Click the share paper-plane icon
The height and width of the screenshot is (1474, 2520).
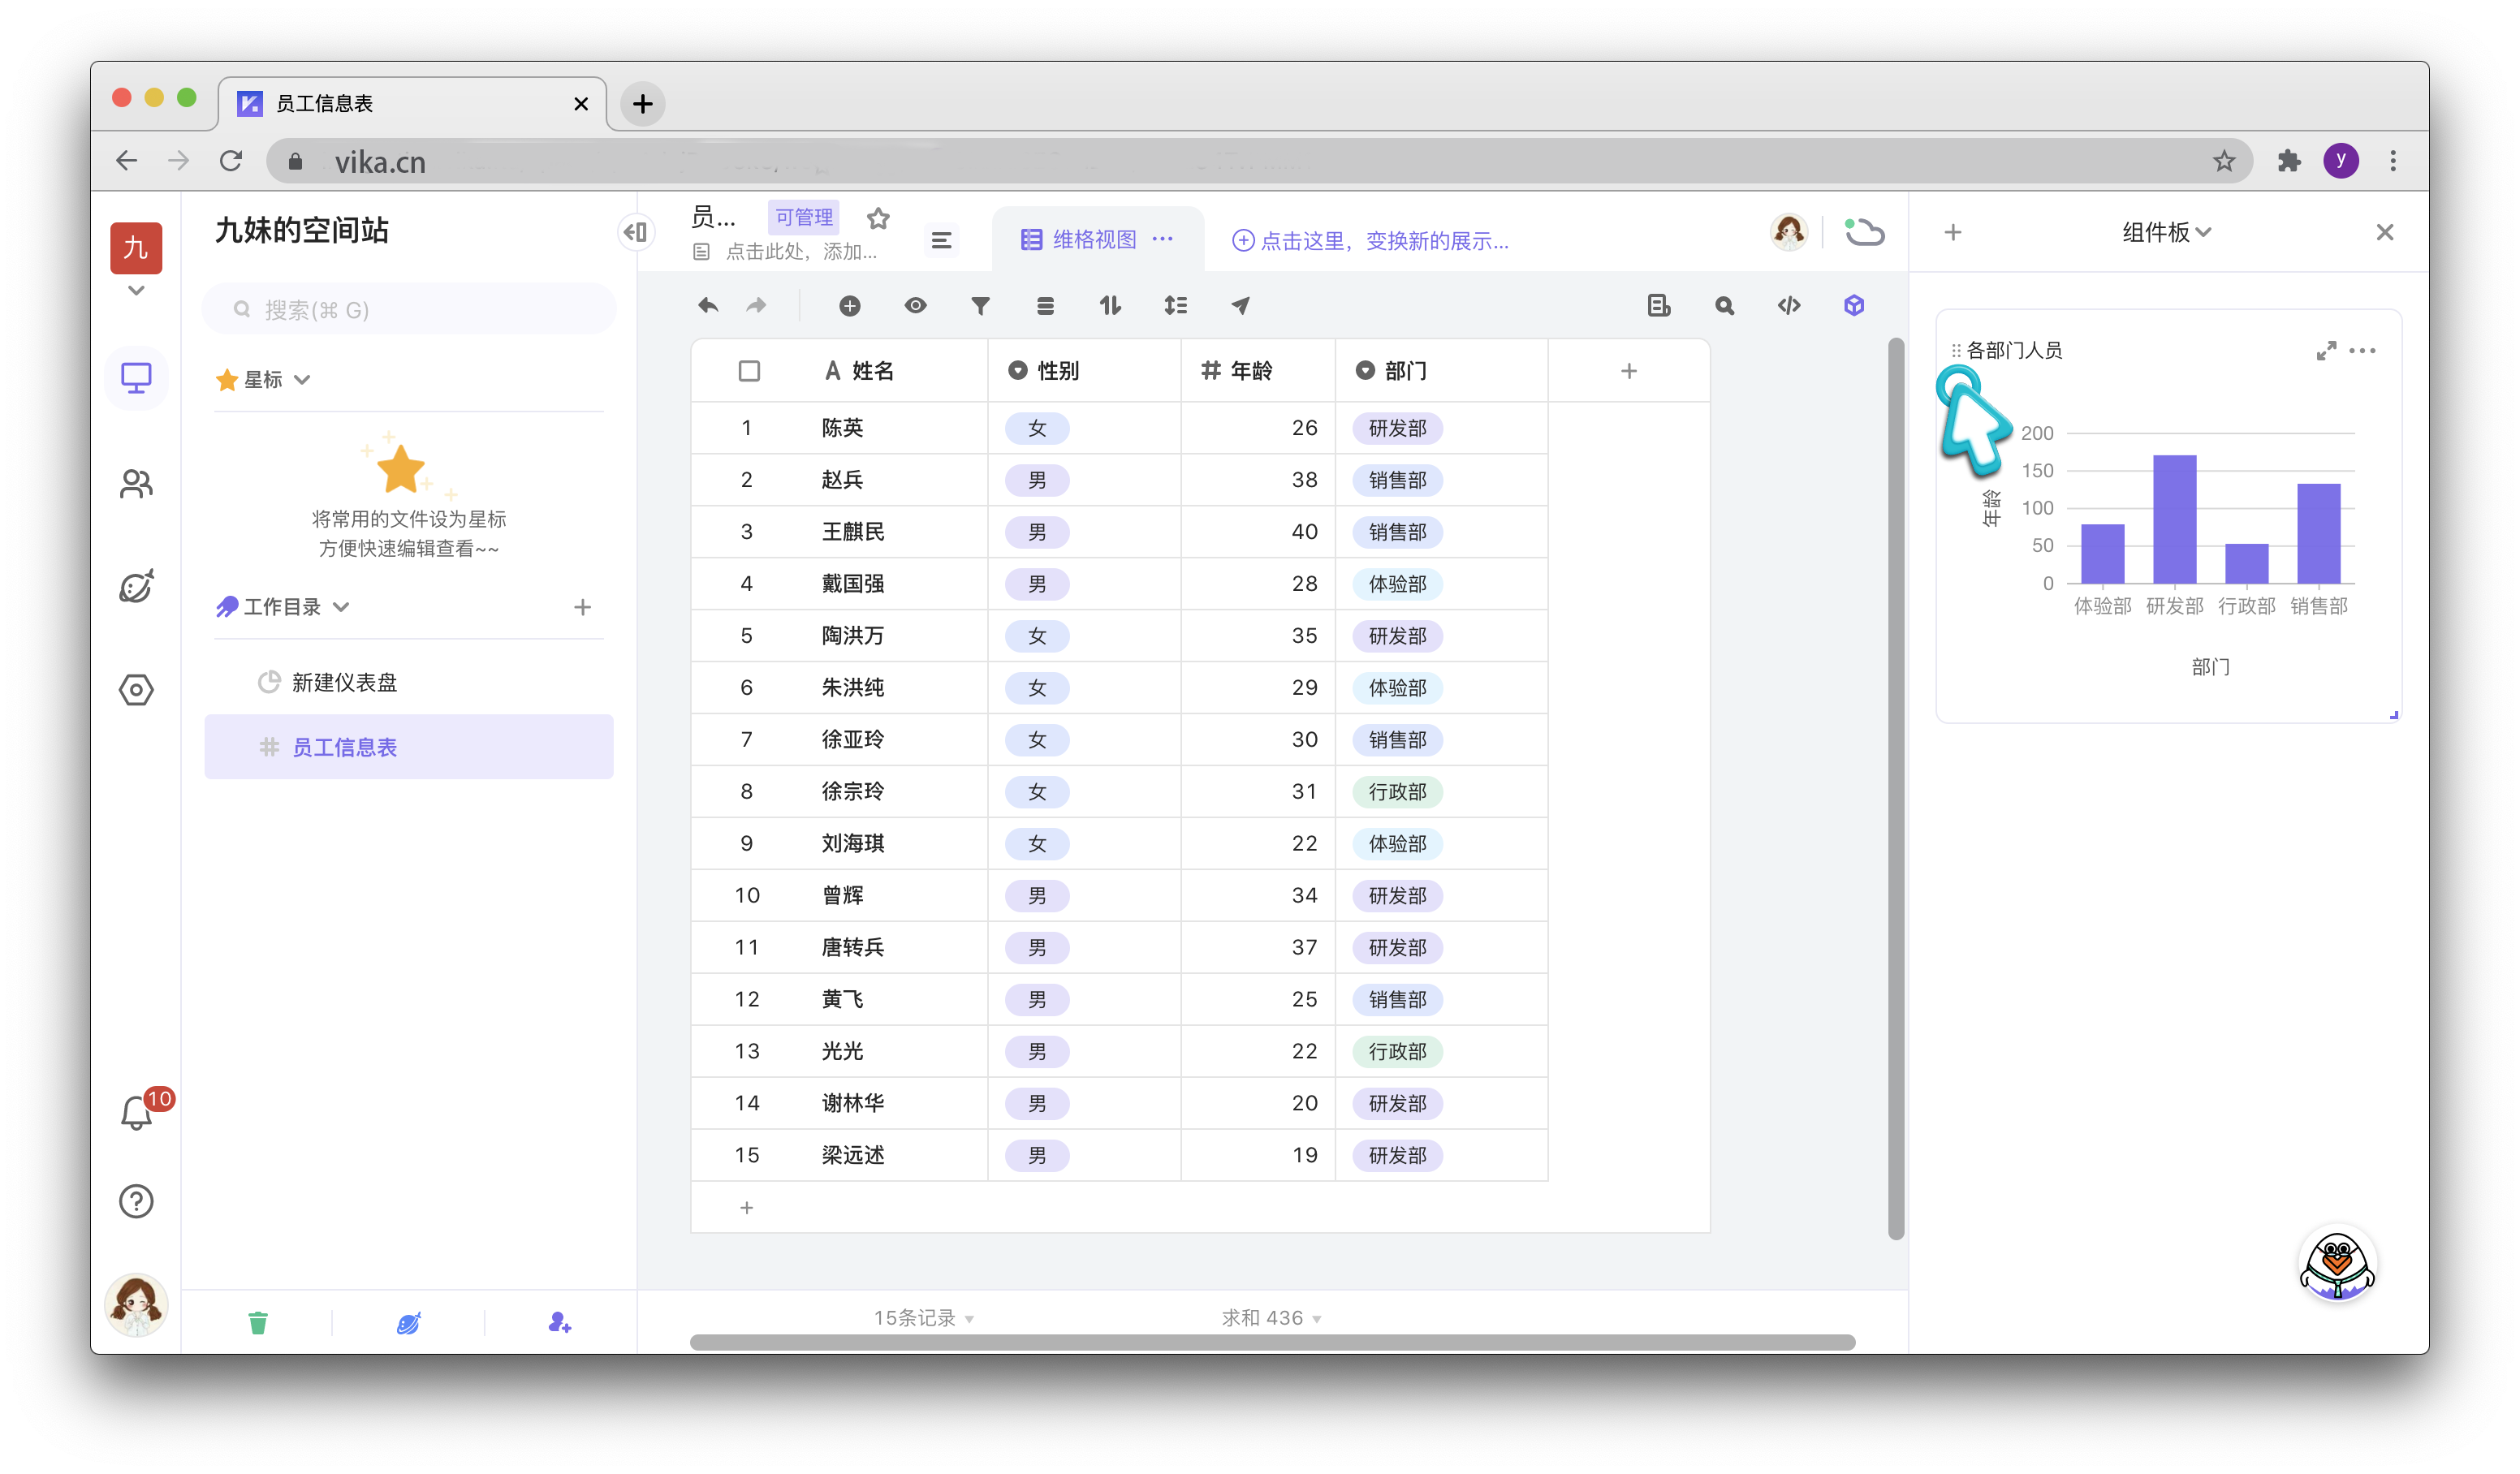[1240, 306]
